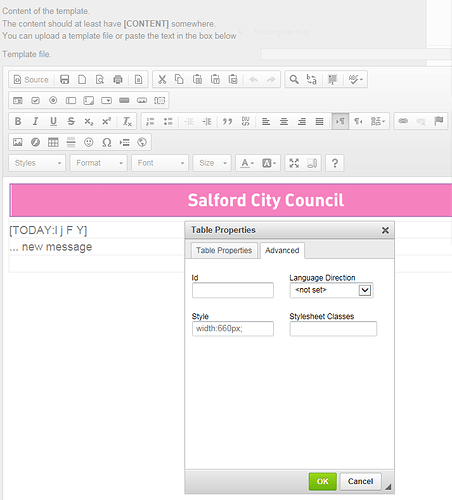Click the Remove Format icon

(127, 121)
